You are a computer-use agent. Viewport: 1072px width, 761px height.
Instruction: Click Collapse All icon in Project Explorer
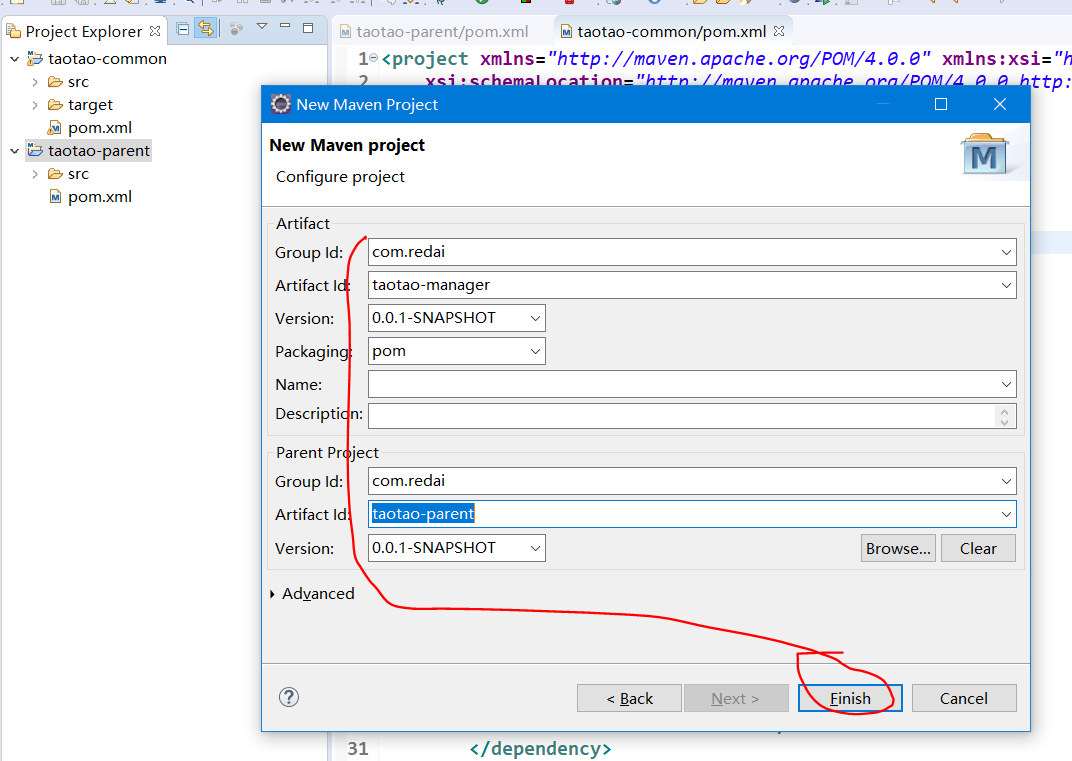click(183, 29)
